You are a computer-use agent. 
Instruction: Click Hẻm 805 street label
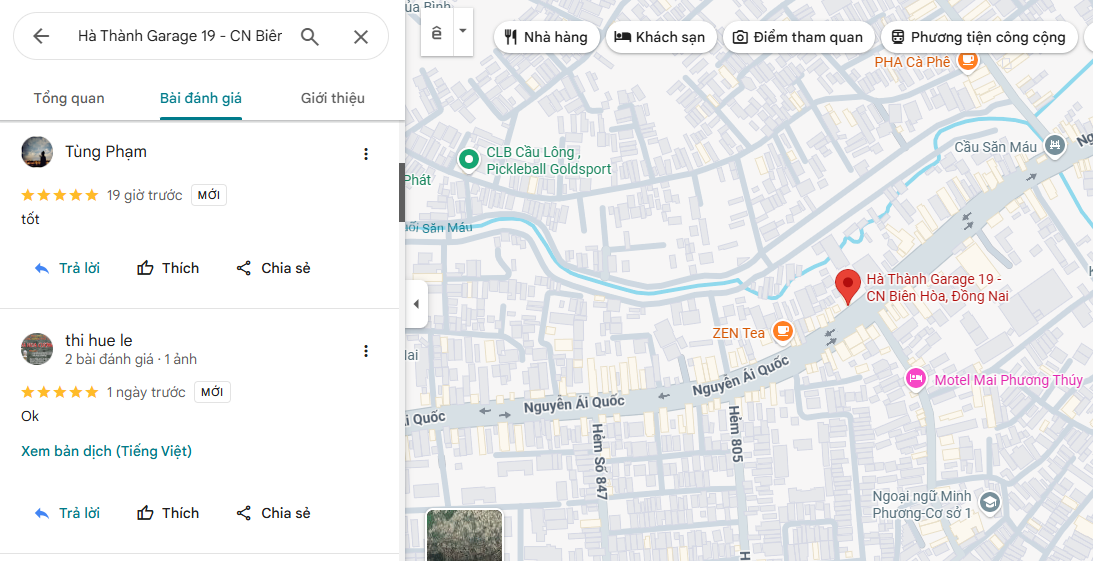tap(737, 434)
